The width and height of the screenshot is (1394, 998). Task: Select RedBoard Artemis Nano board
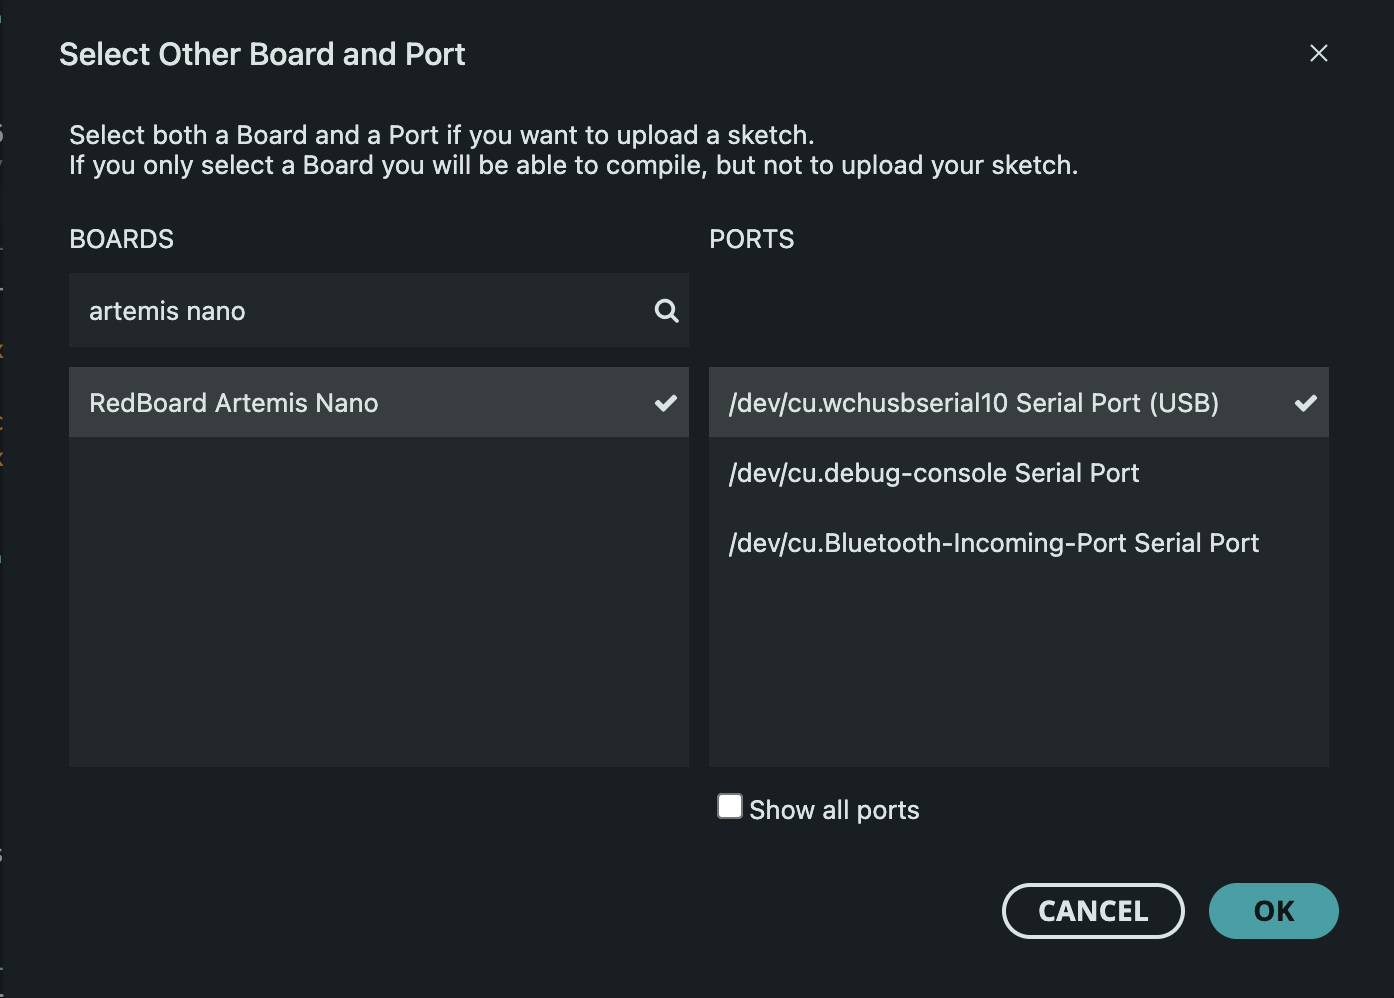pos(234,403)
